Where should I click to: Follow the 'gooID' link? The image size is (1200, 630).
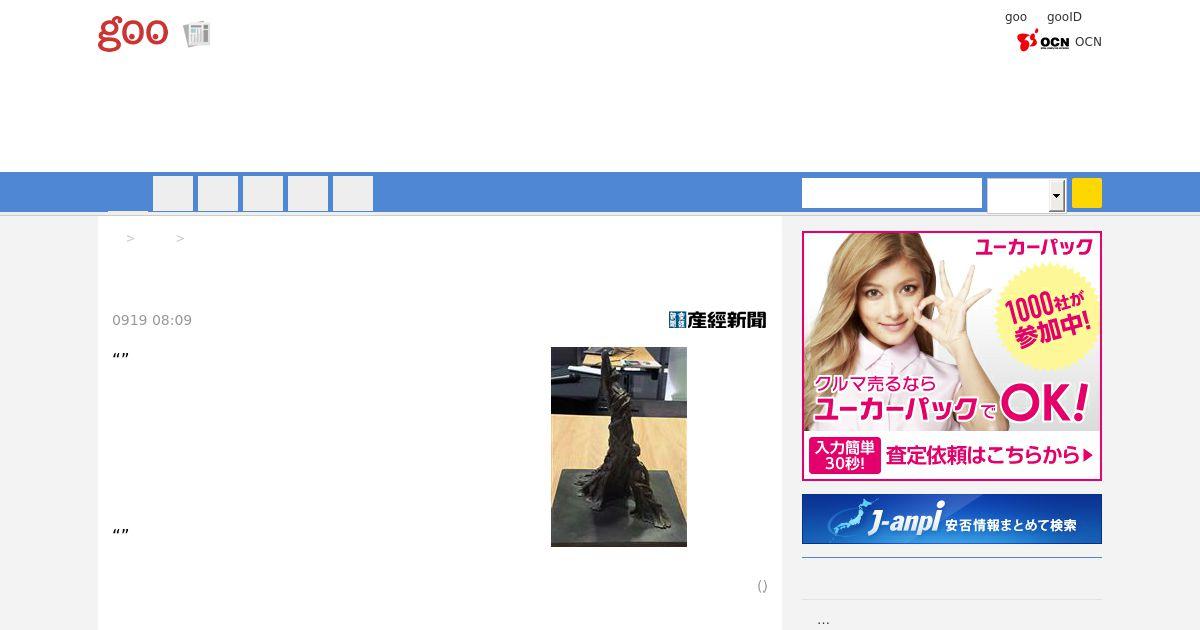point(1064,17)
